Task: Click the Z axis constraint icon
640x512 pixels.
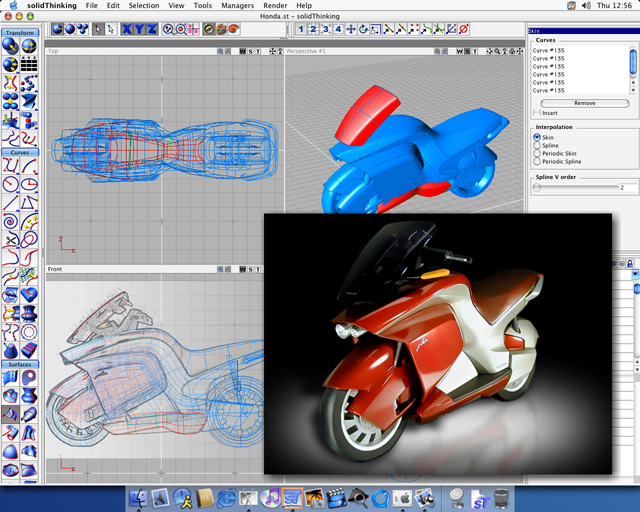Action: click(x=151, y=29)
